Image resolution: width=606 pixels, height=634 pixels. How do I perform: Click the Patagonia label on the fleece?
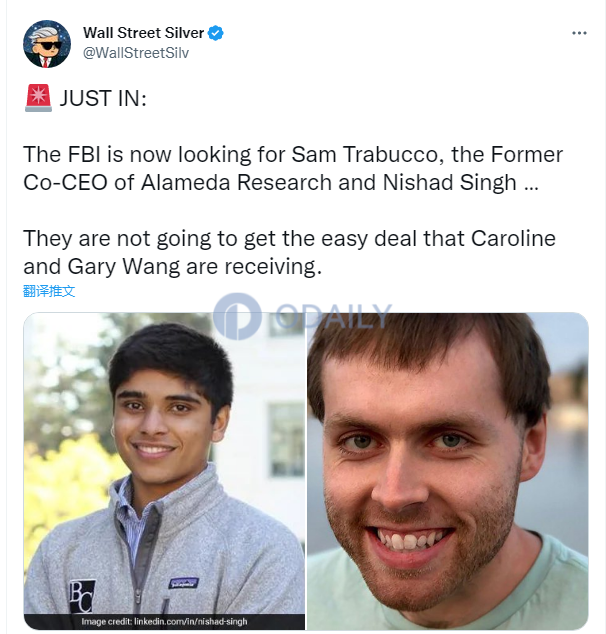[x=184, y=583]
